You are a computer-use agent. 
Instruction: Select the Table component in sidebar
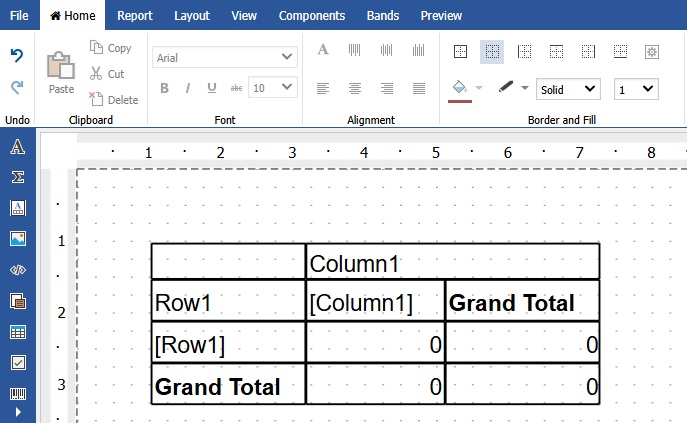[17, 331]
